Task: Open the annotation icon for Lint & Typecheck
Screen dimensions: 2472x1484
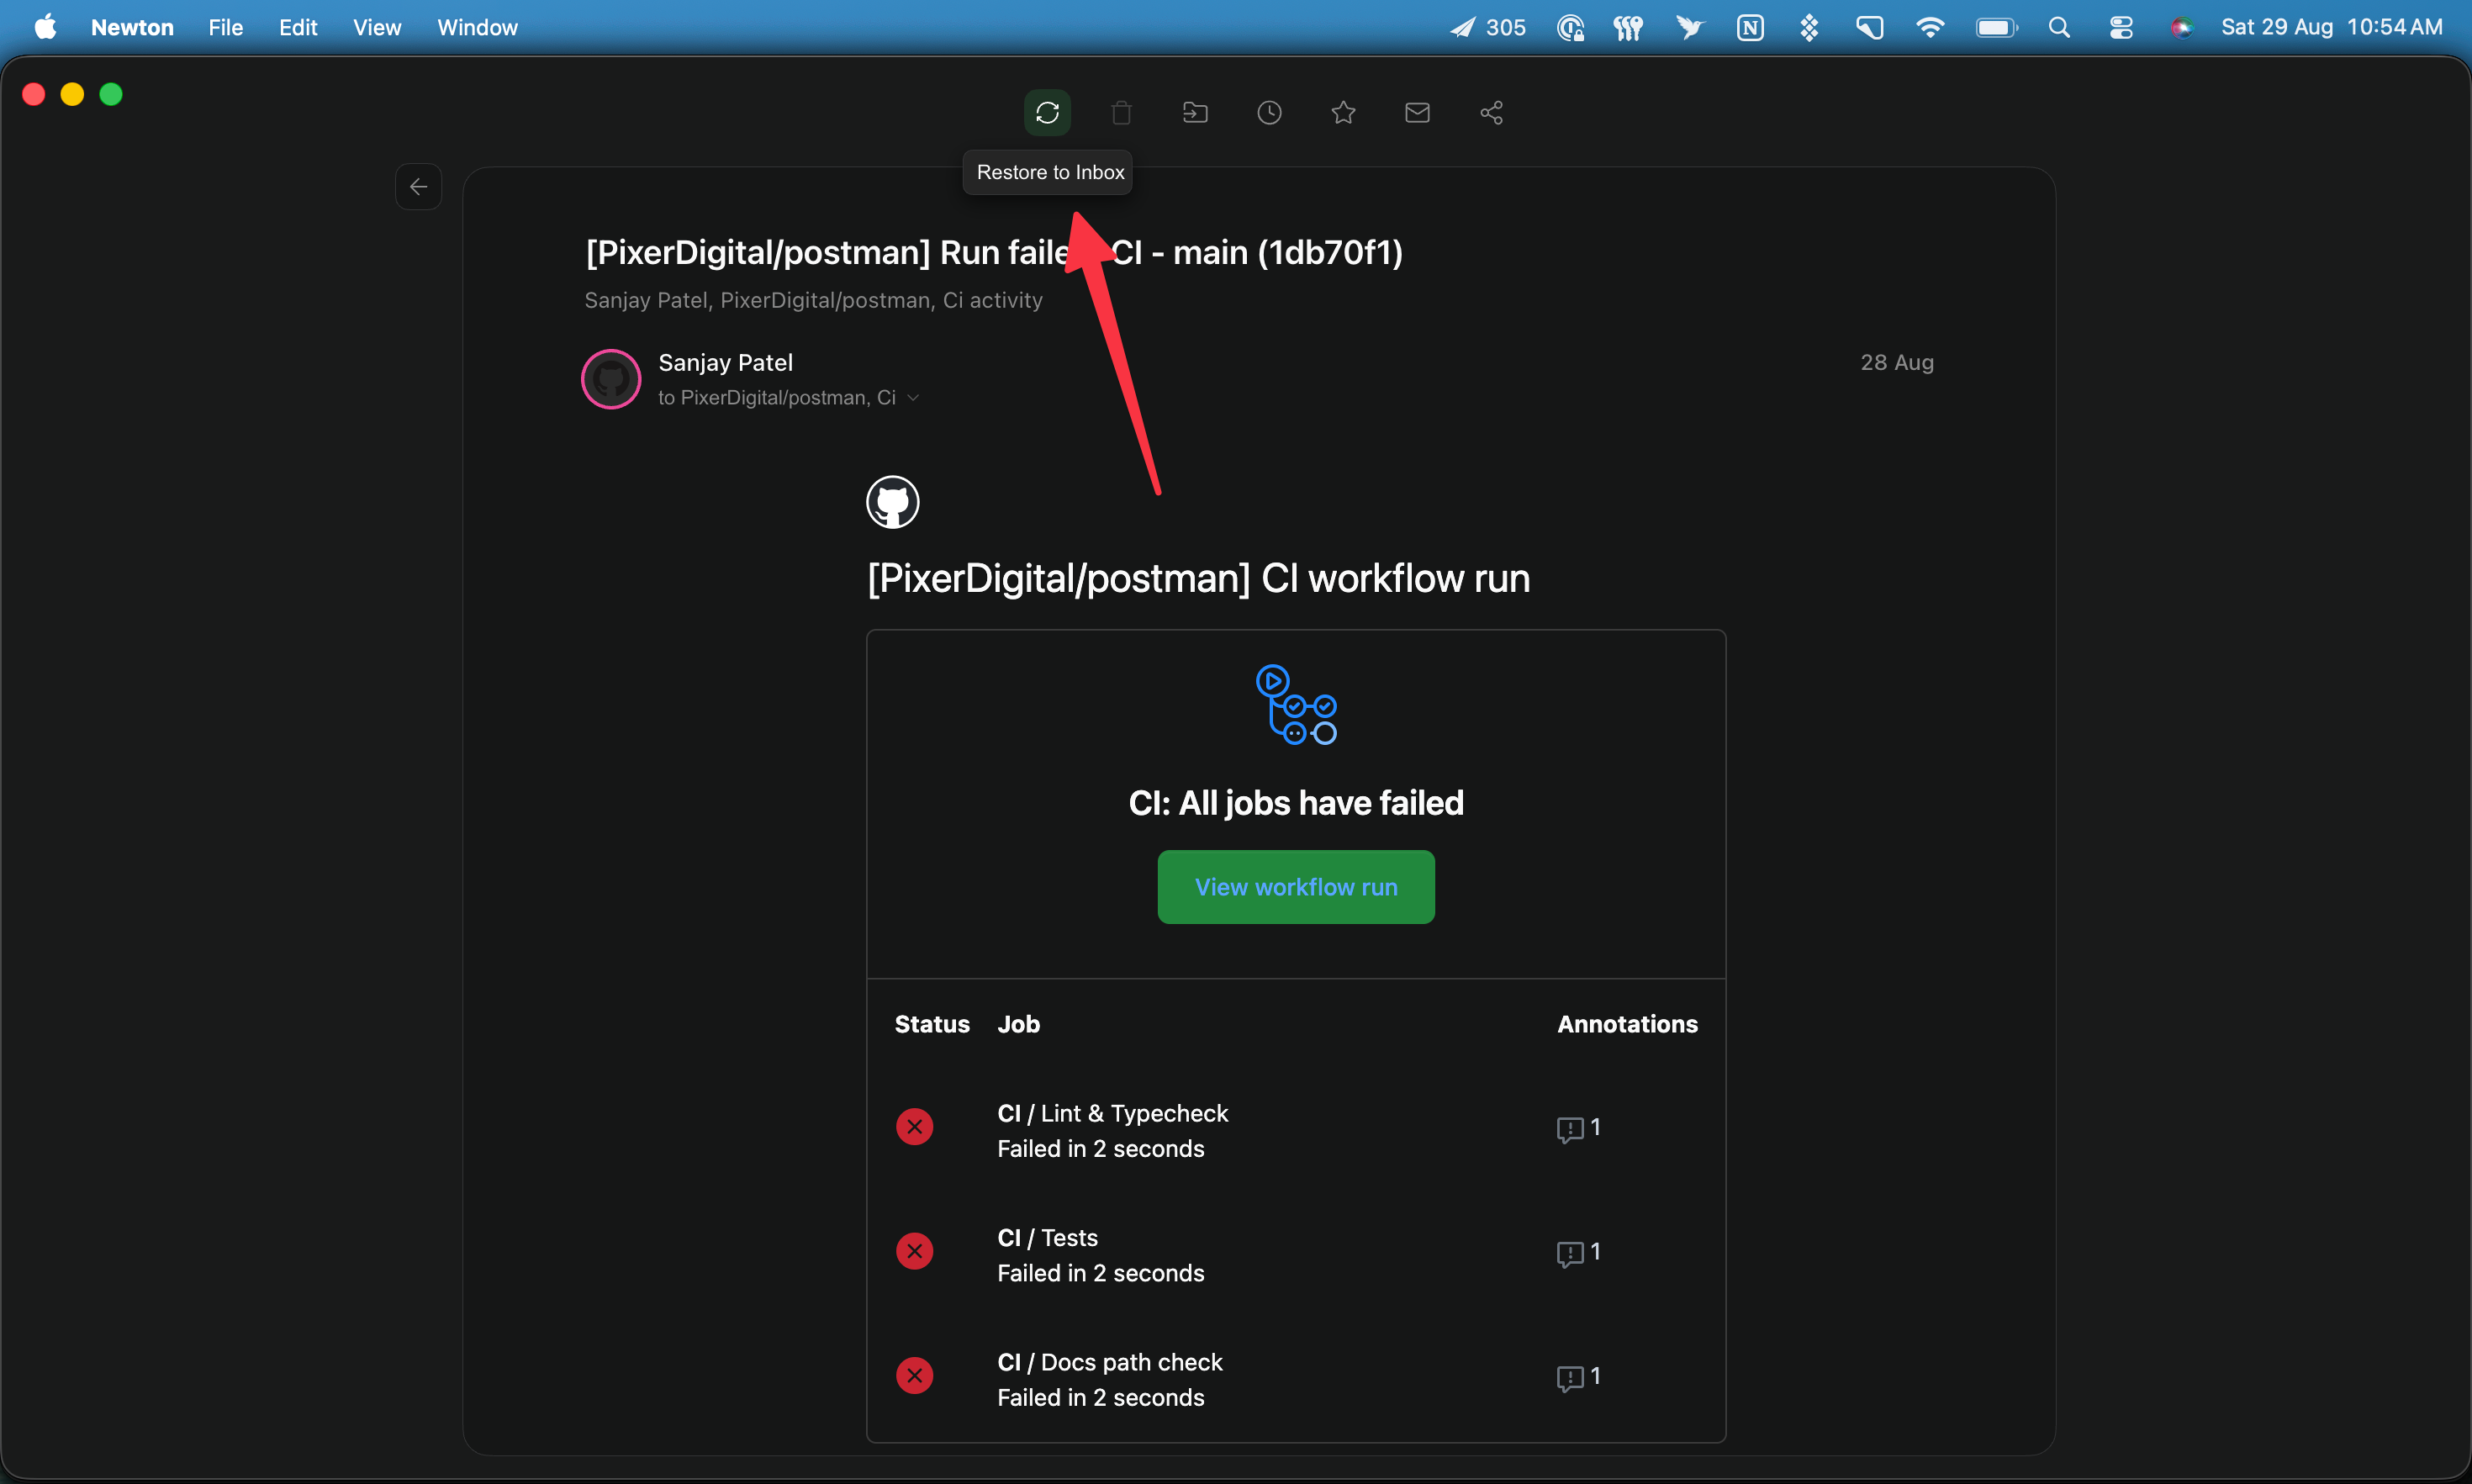Action: [x=1570, y=1129]
